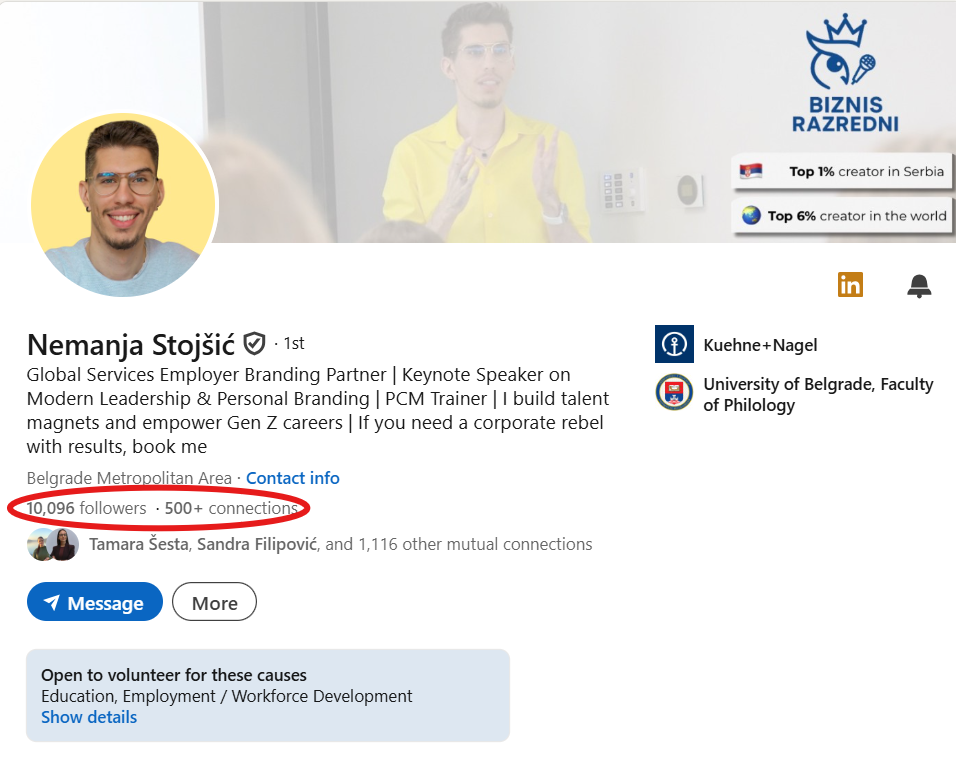Open the profile photo of Nemanja Stojšić
956x763 pixels.
pos(123,206)
